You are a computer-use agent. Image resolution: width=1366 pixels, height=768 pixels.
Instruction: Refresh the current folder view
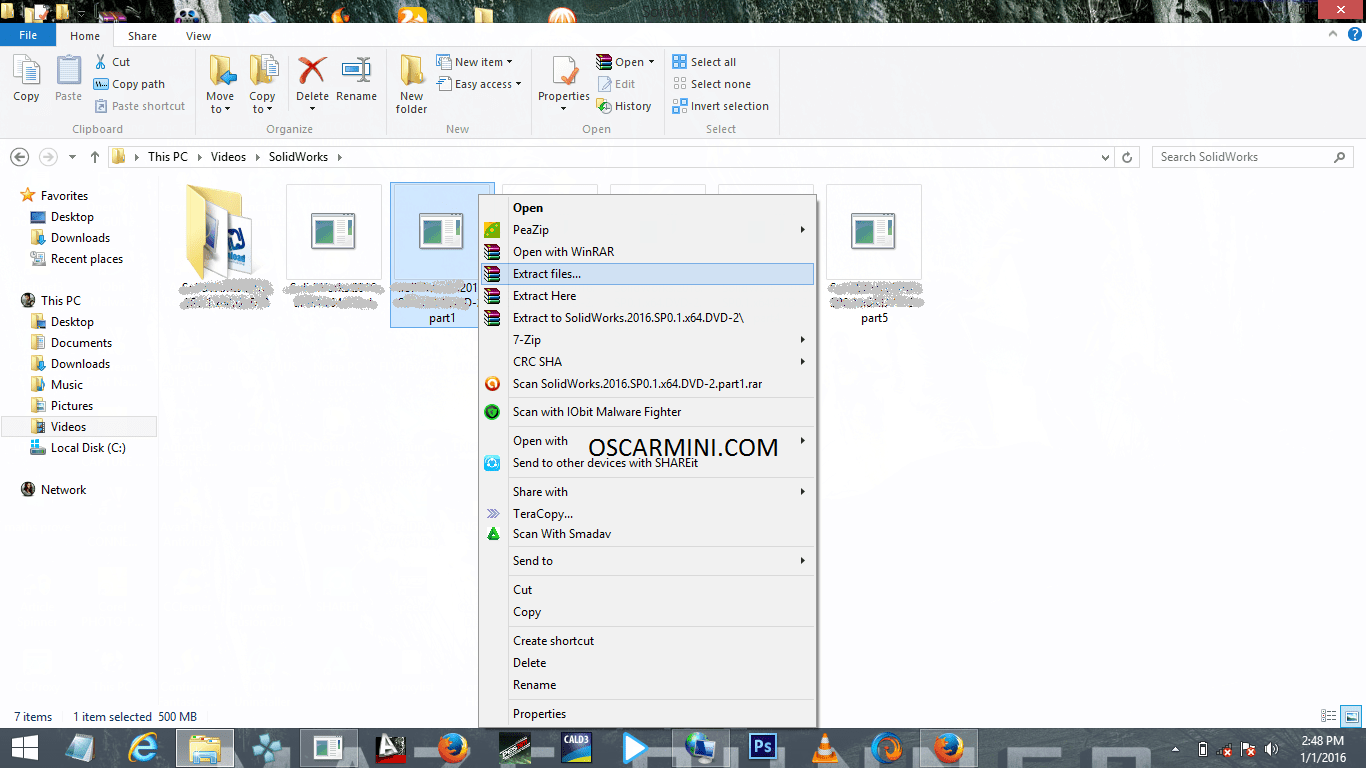(1128, 157)
